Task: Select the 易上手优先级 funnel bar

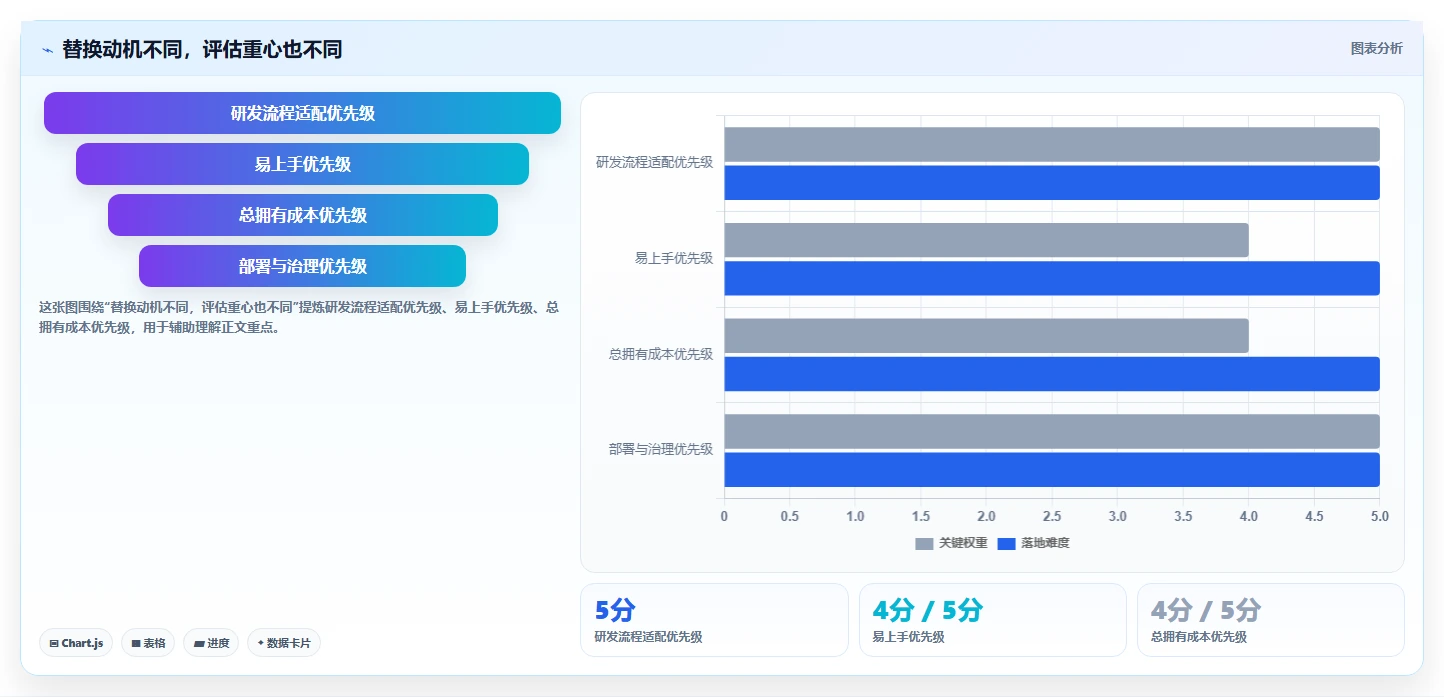Action: tap(302, 164)
